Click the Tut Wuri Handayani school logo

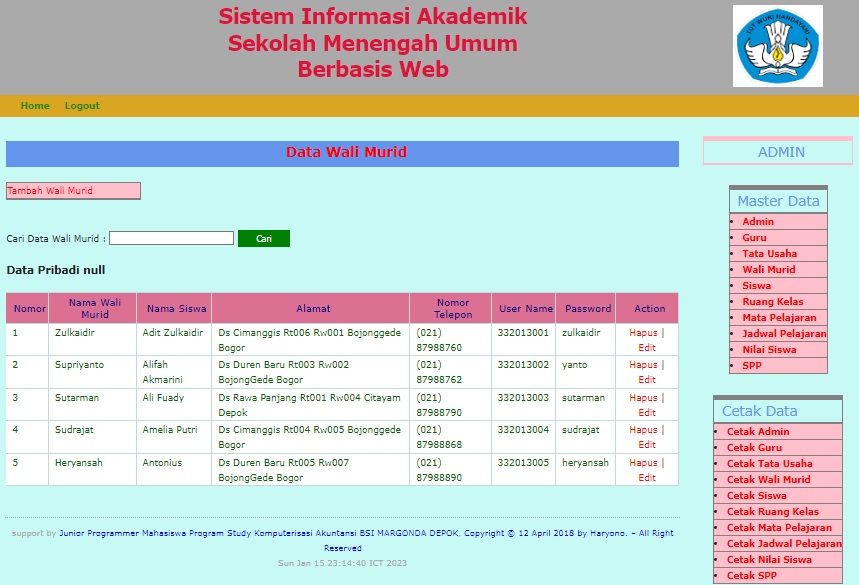pyautogui.click(x=776, y=46)
